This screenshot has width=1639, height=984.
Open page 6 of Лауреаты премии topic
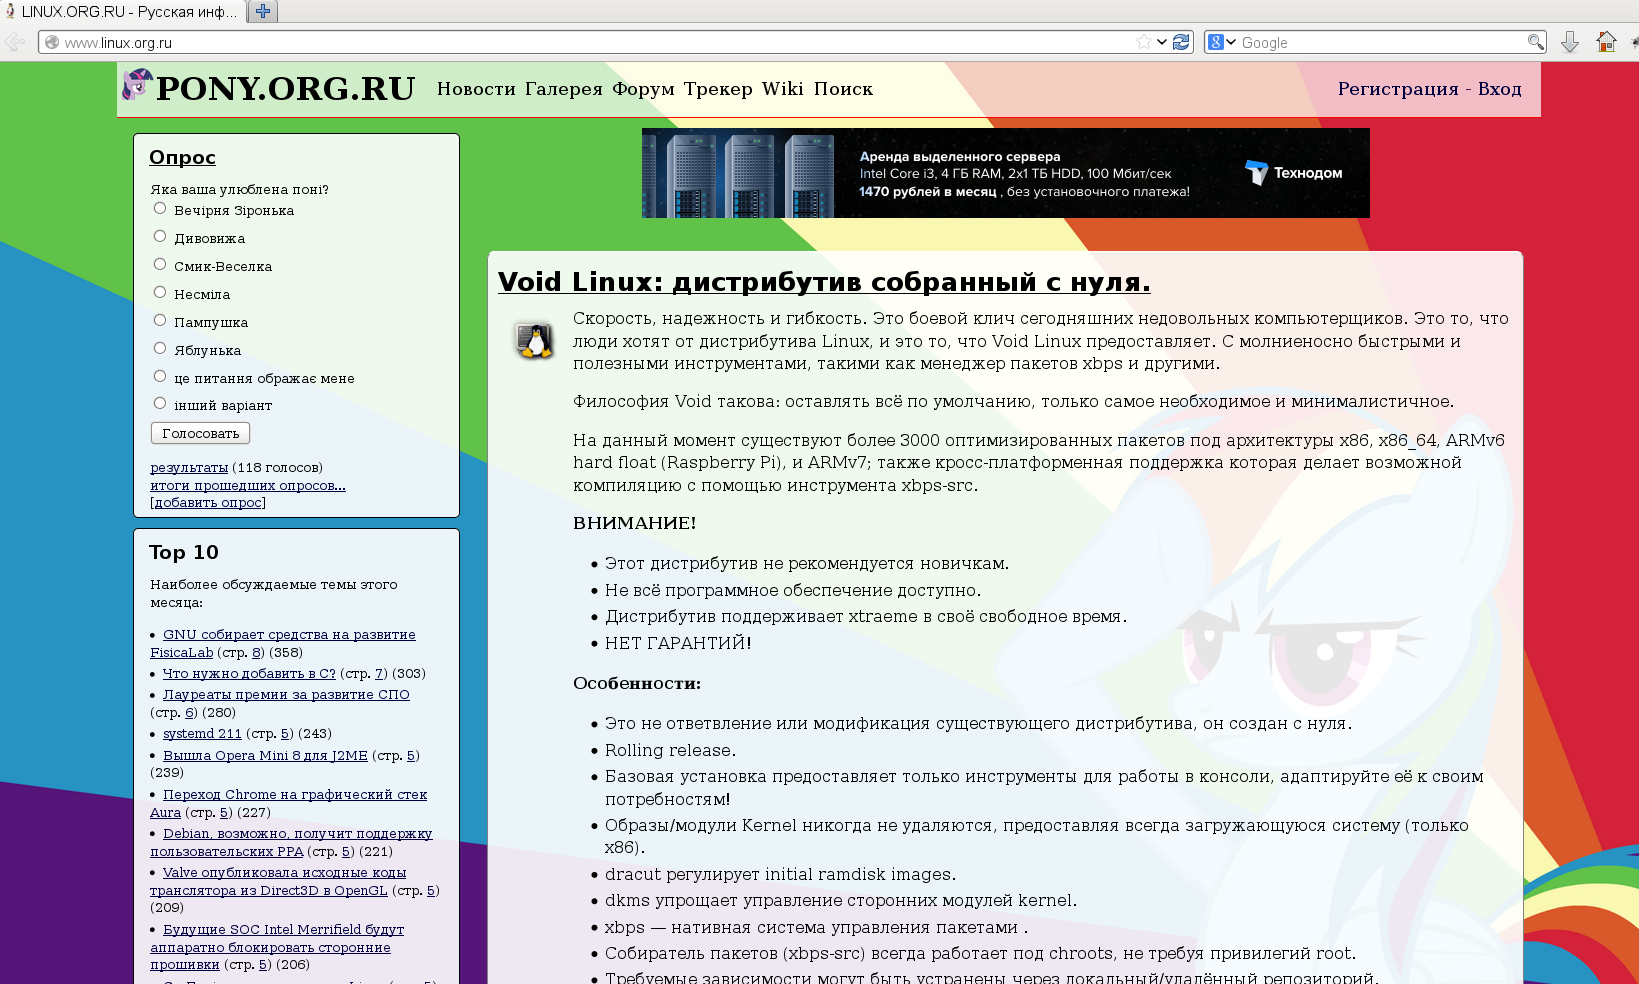(189, 712)
